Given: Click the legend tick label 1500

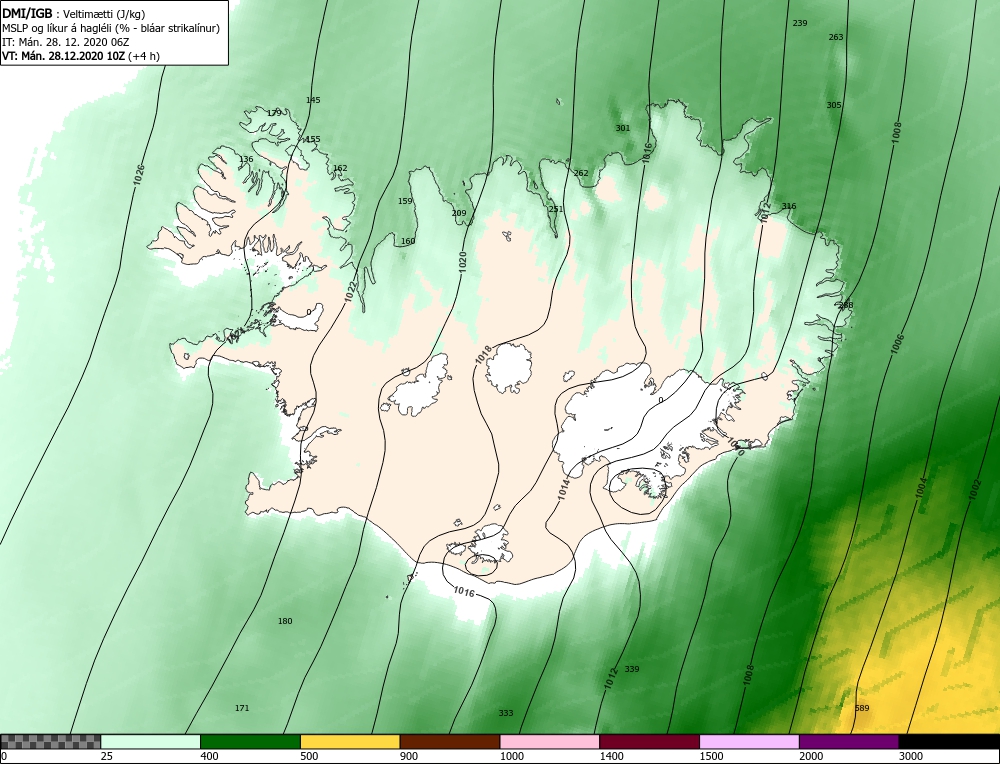Looking at the screenshot, I should tap(710, 756).
